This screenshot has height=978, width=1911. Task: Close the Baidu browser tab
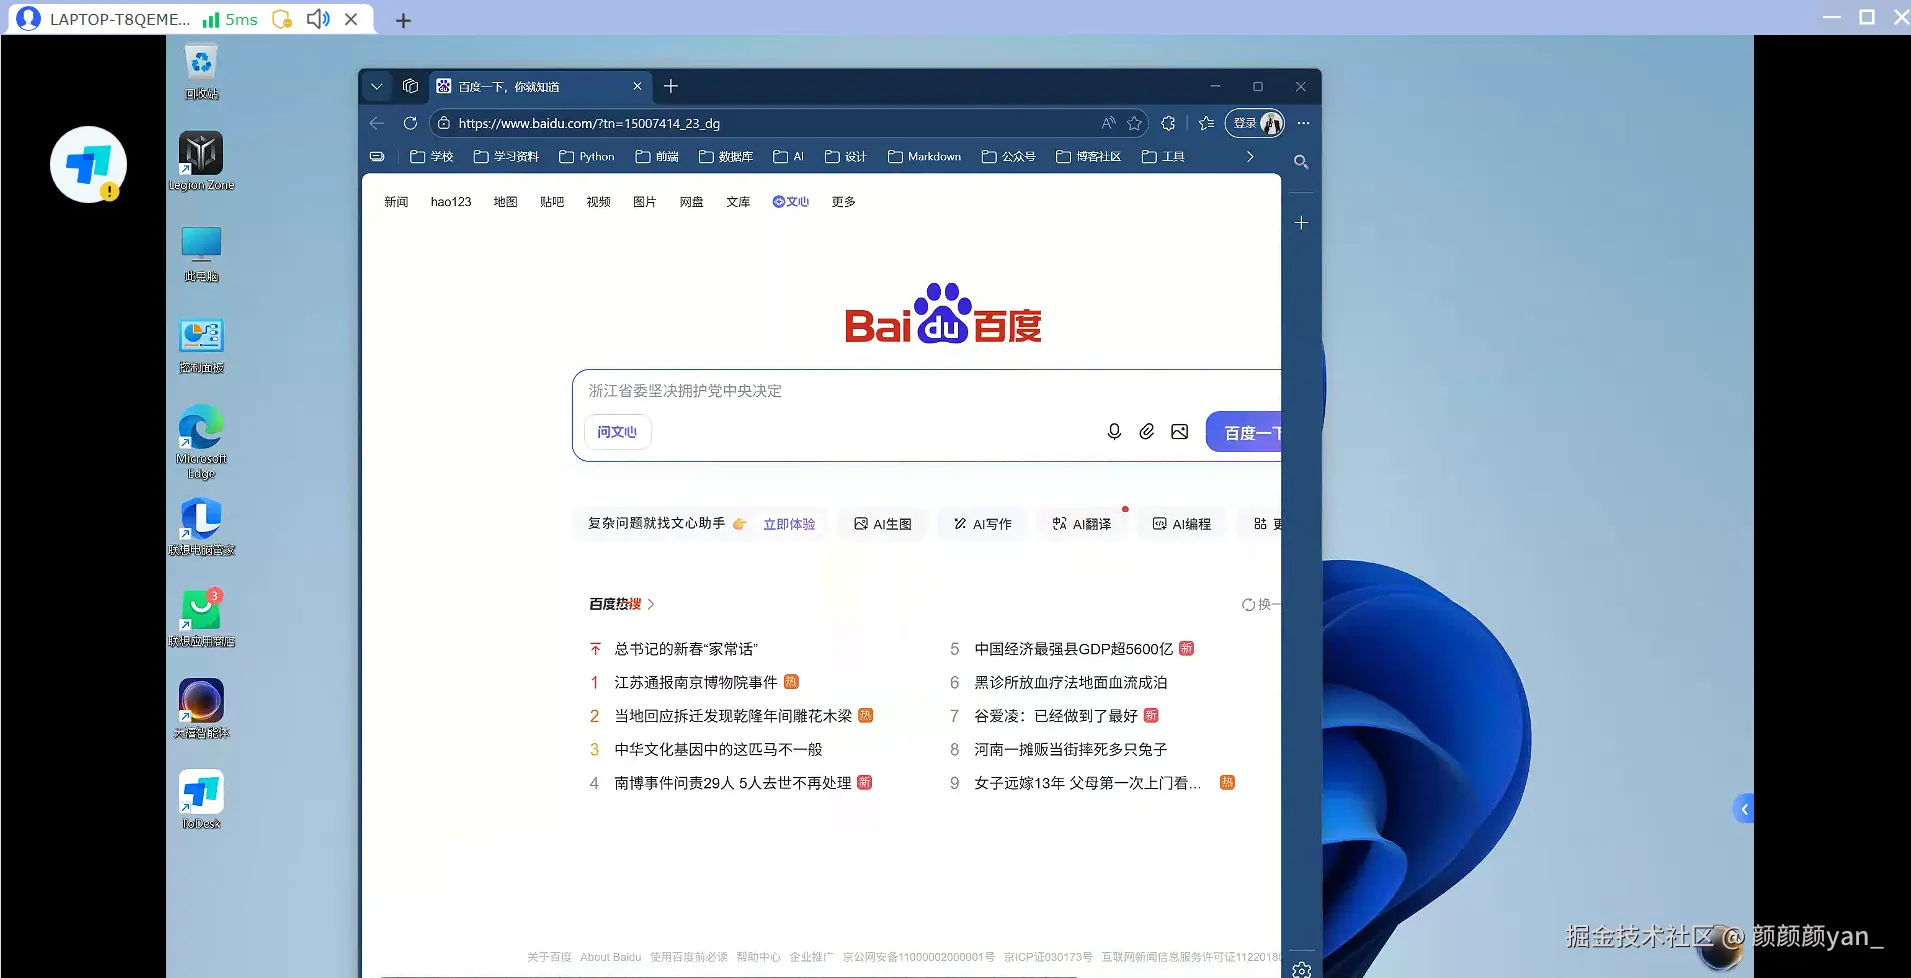(637, 87)
